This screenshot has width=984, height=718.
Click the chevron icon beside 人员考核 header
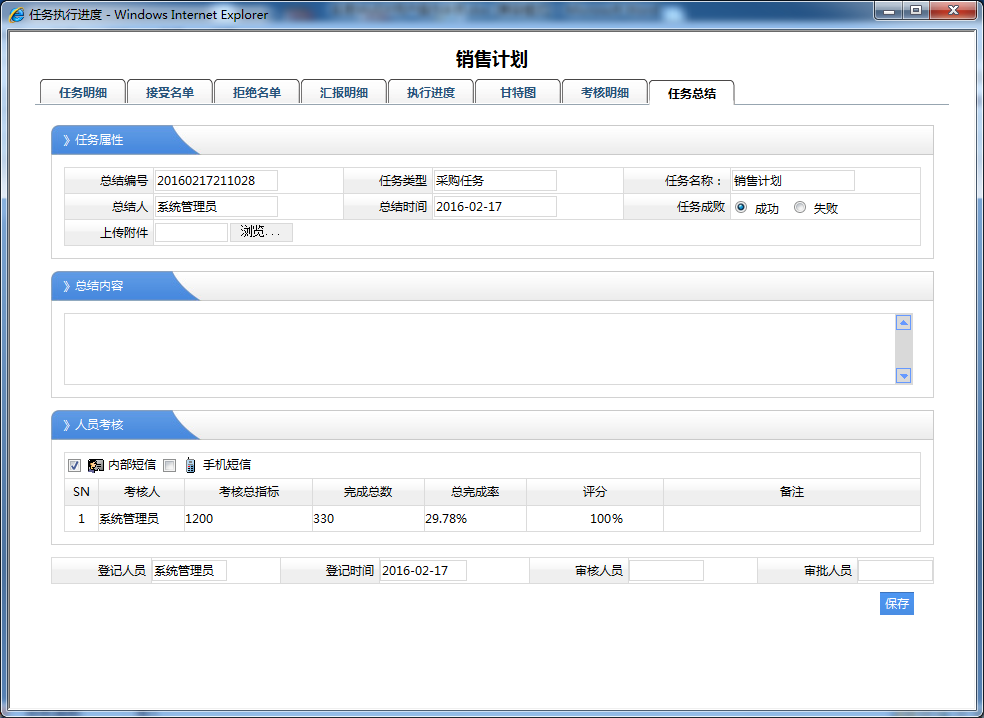66,425
